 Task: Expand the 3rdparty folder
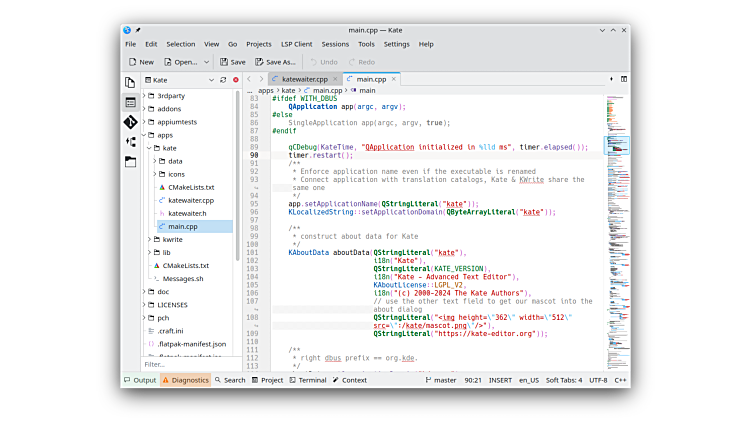click(x=146, y=96)
